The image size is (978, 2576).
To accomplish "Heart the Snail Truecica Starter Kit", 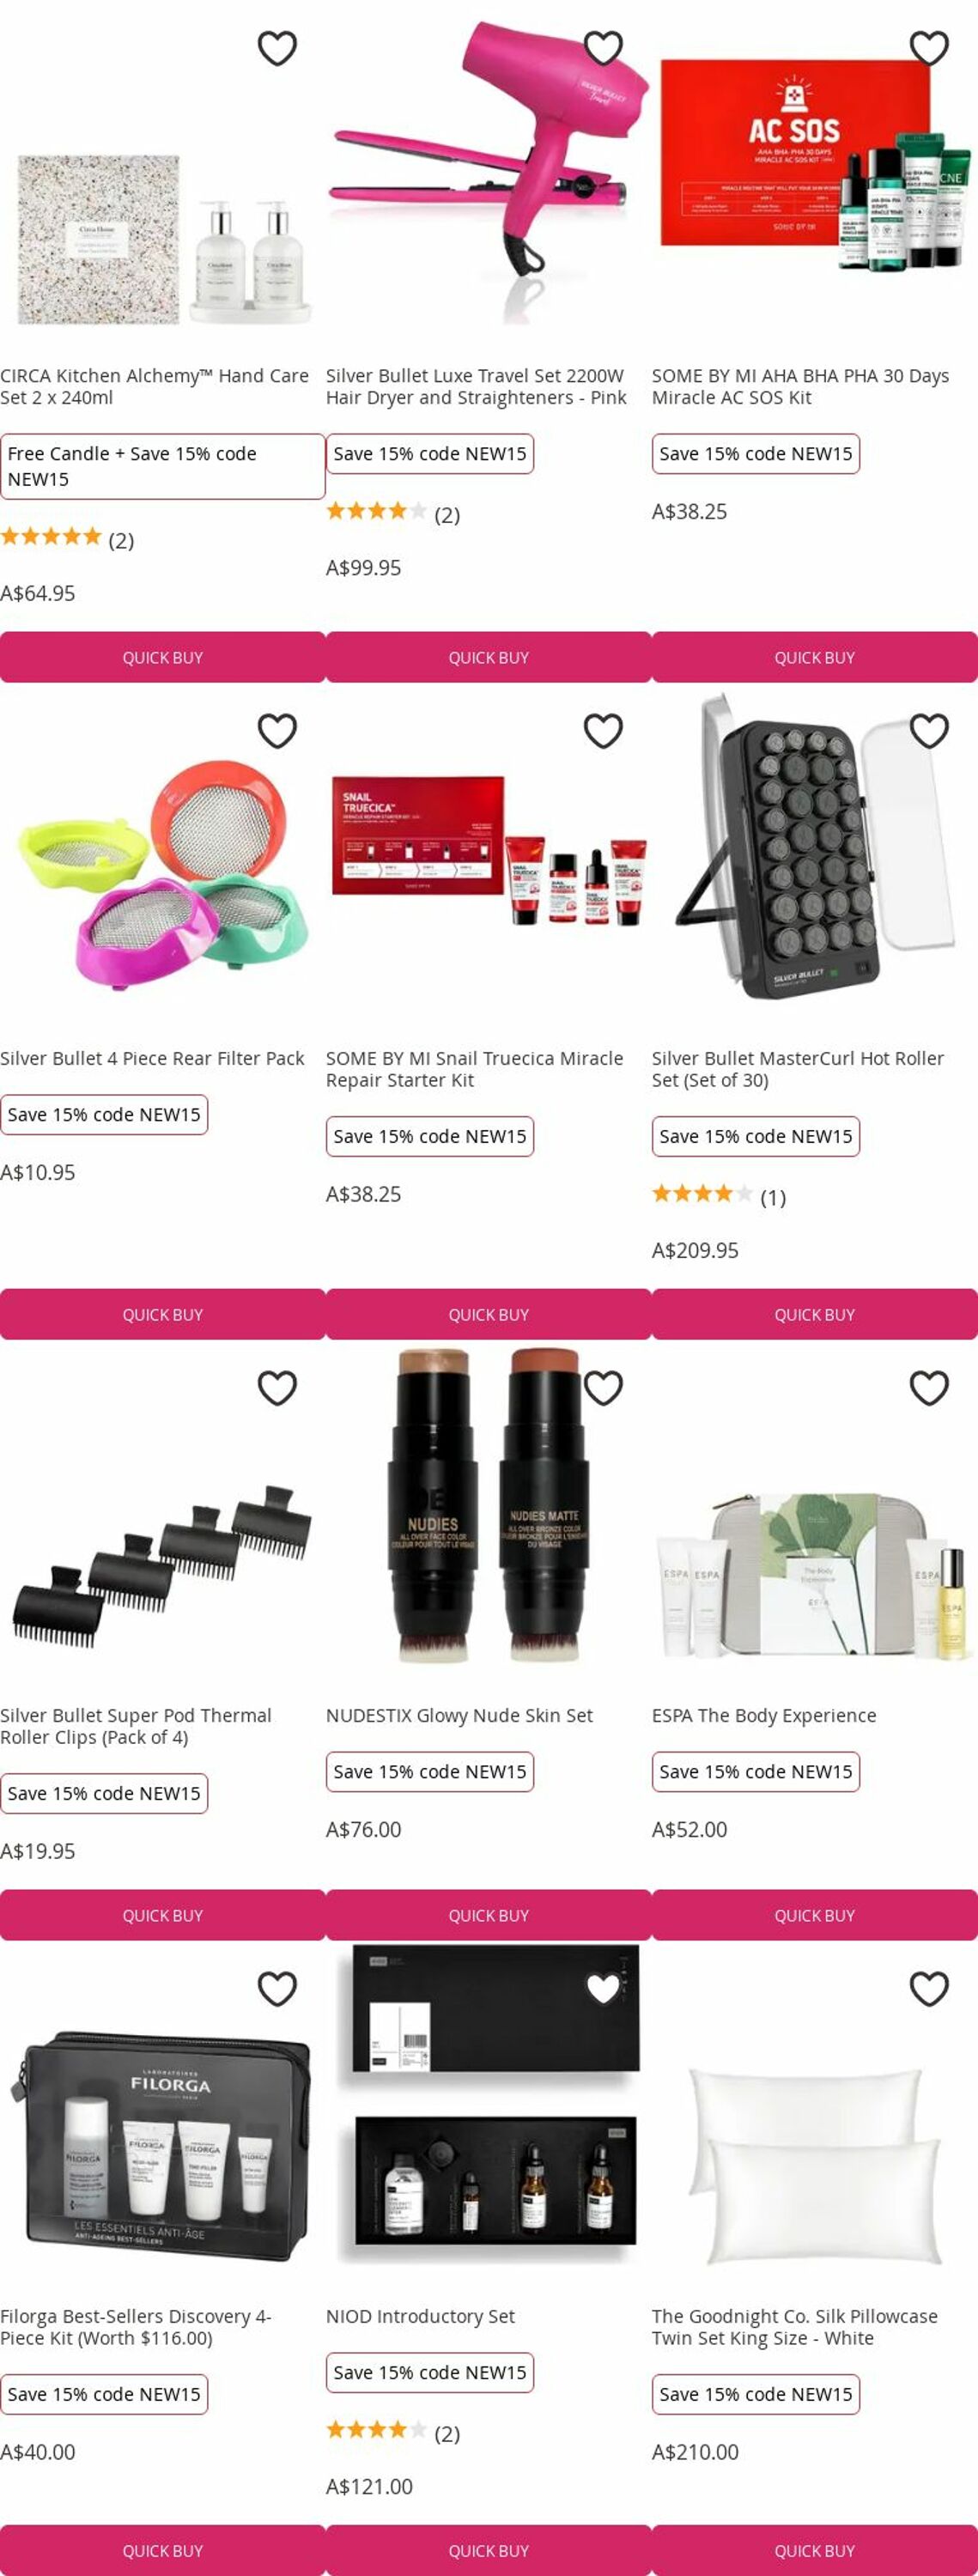I will pos(603,731).
